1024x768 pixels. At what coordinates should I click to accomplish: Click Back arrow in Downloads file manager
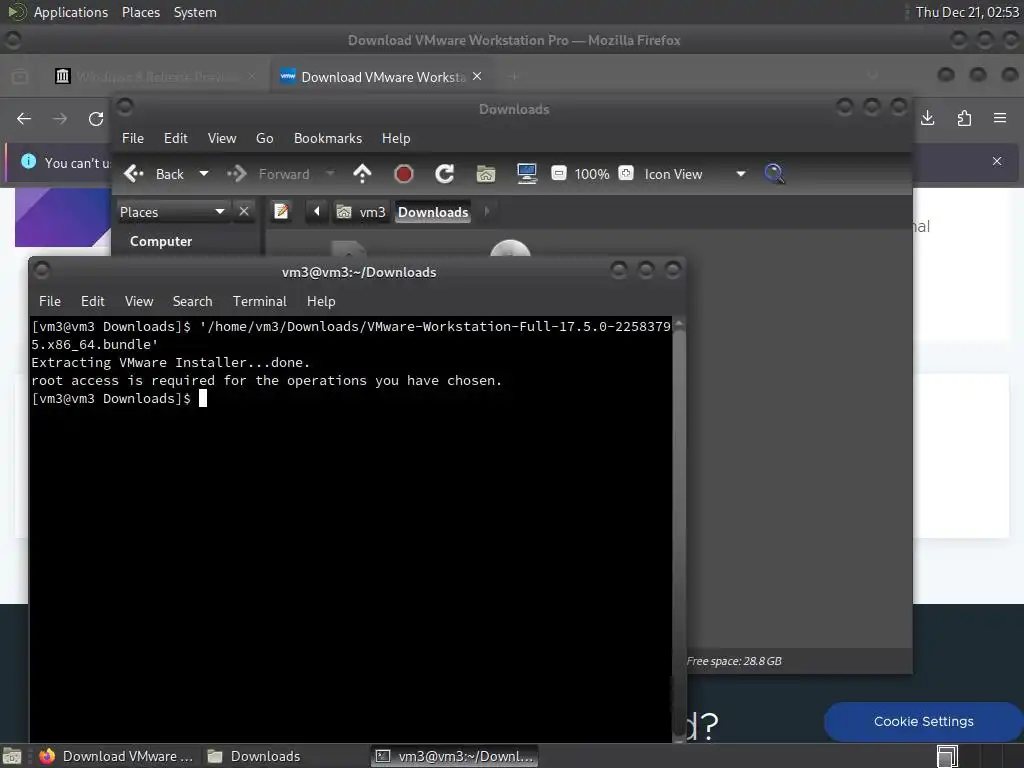[x=153, y=174]
